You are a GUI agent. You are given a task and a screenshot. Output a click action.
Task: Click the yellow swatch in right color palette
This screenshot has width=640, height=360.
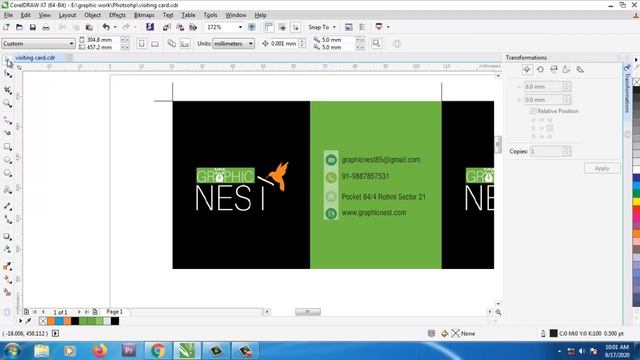636,202
